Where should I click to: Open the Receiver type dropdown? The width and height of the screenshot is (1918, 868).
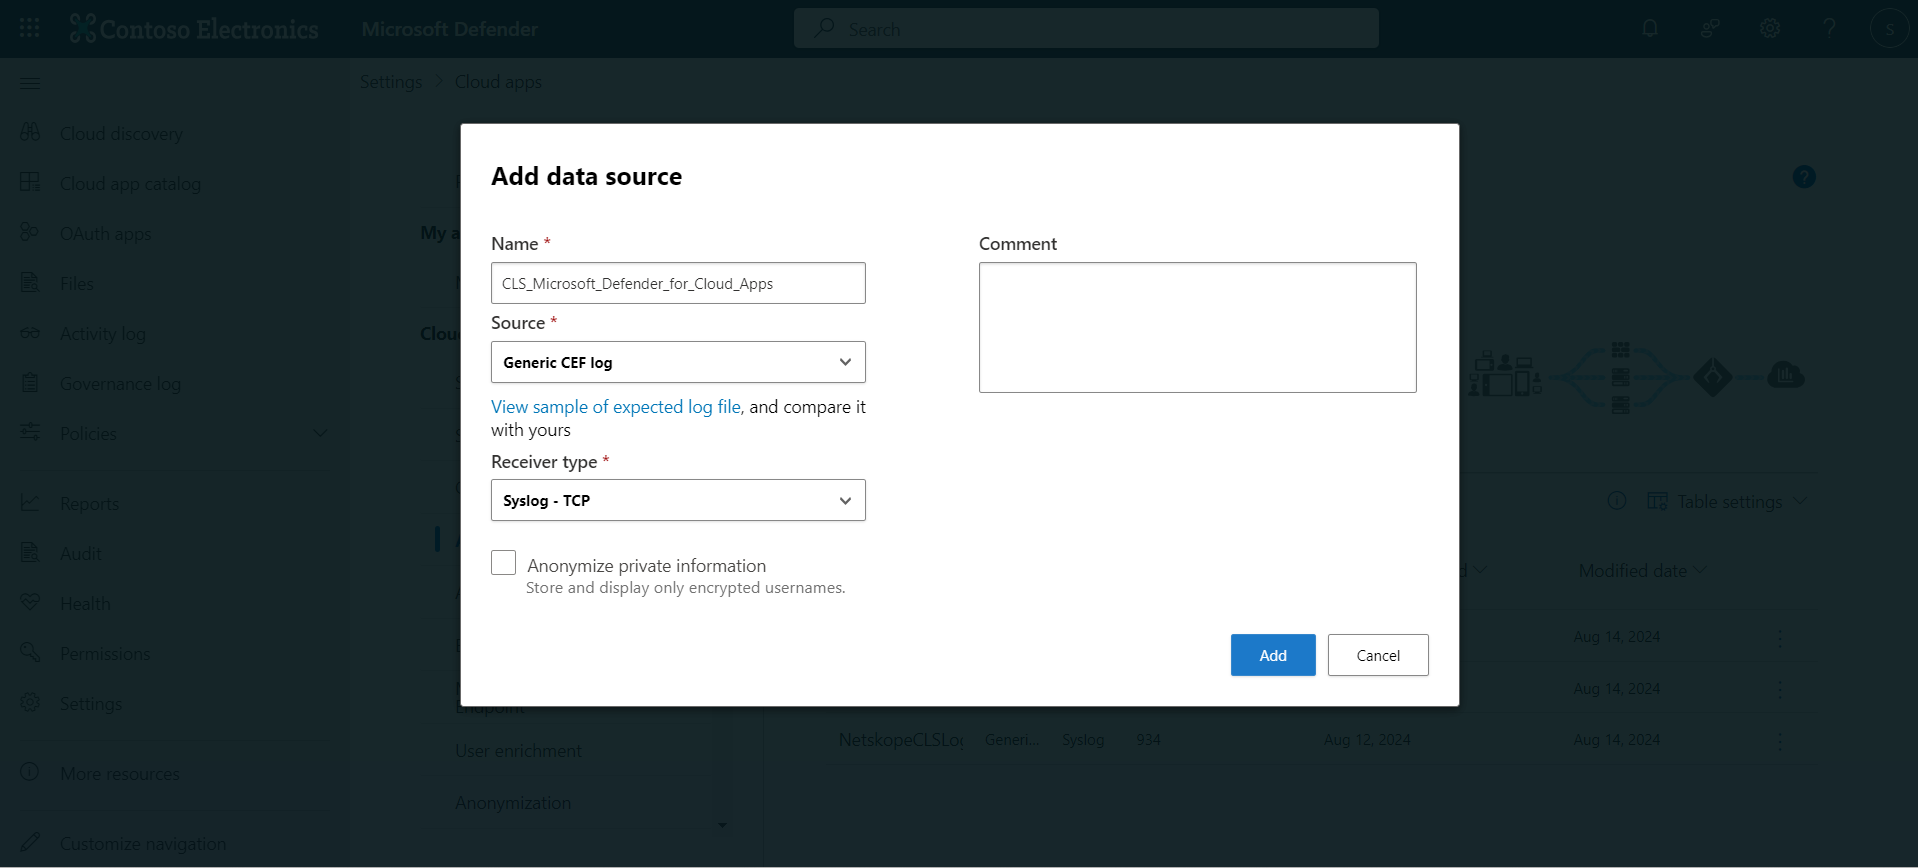pos(678,500)
